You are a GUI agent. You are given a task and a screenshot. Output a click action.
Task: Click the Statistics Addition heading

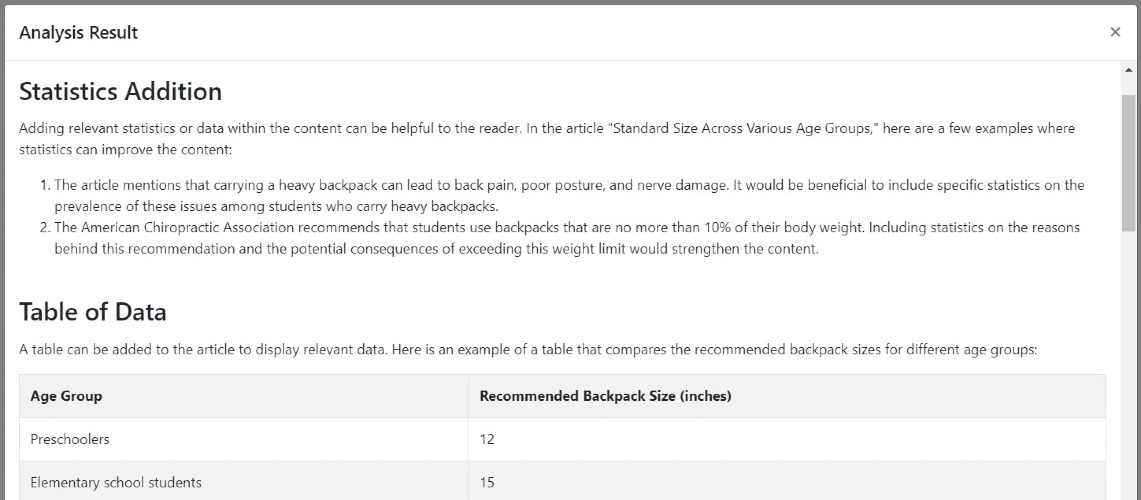pyautogui.click(x=121, y=92)
